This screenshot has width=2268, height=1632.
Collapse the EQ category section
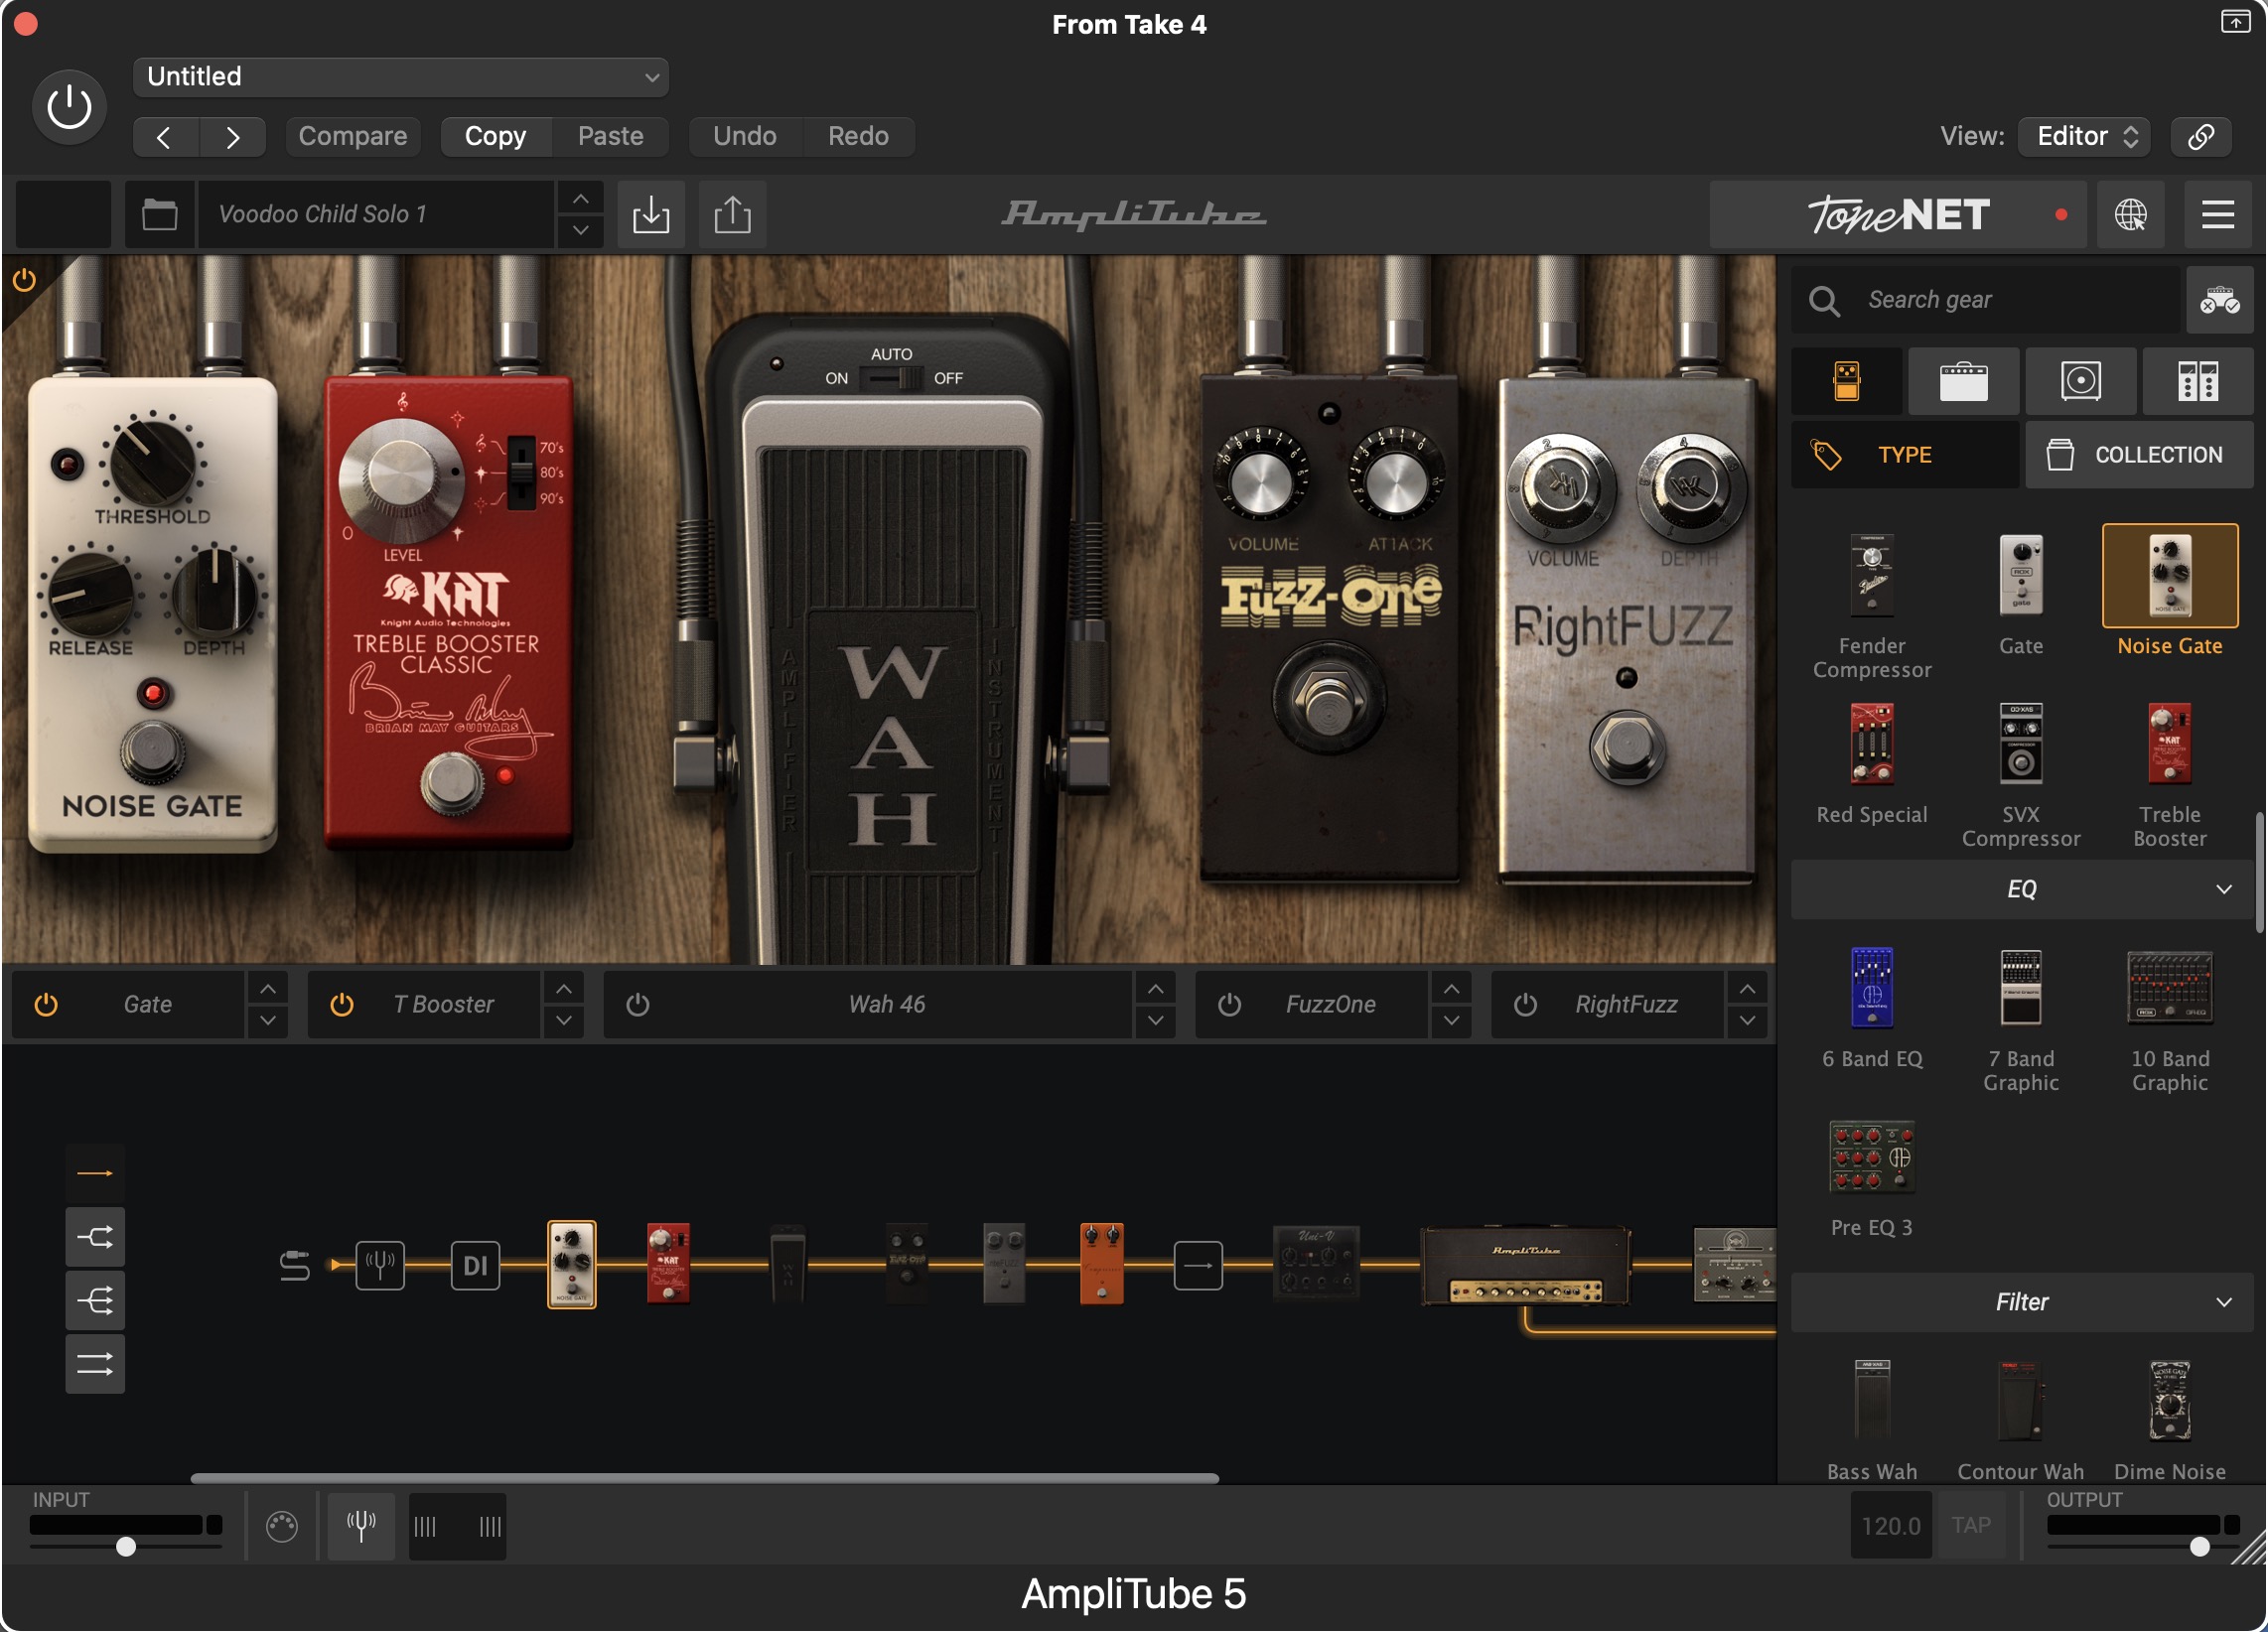click(2020, 889)
